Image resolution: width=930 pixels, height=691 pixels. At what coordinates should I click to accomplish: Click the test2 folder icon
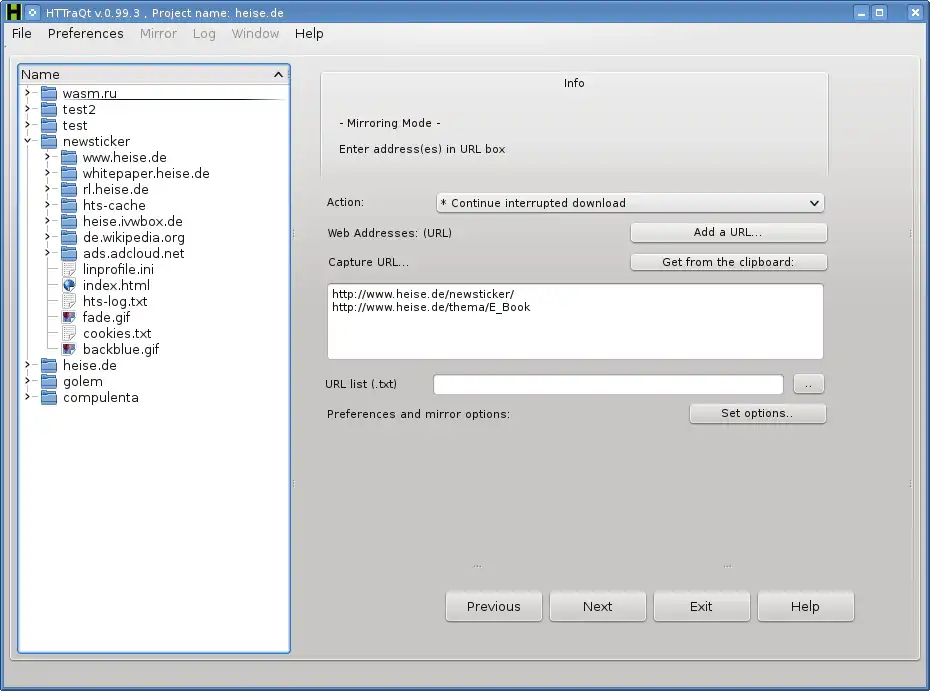tap(49, 109)
